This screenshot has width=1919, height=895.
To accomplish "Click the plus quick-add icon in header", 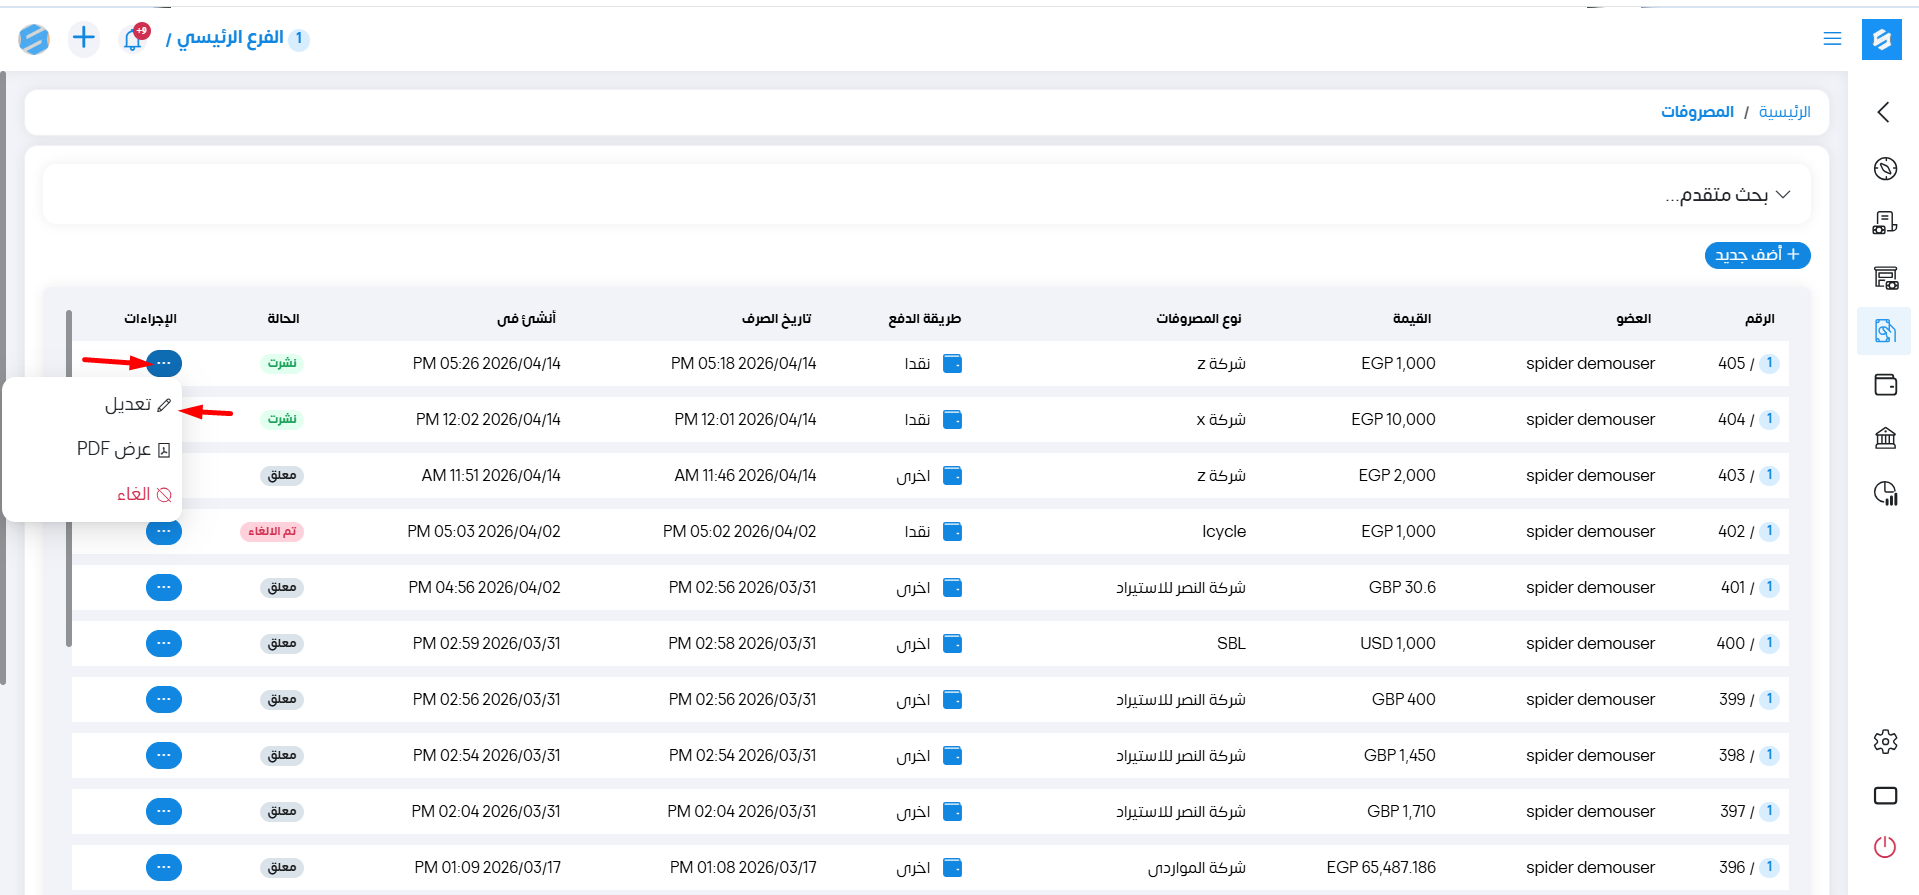I will [x=84, y=38].
